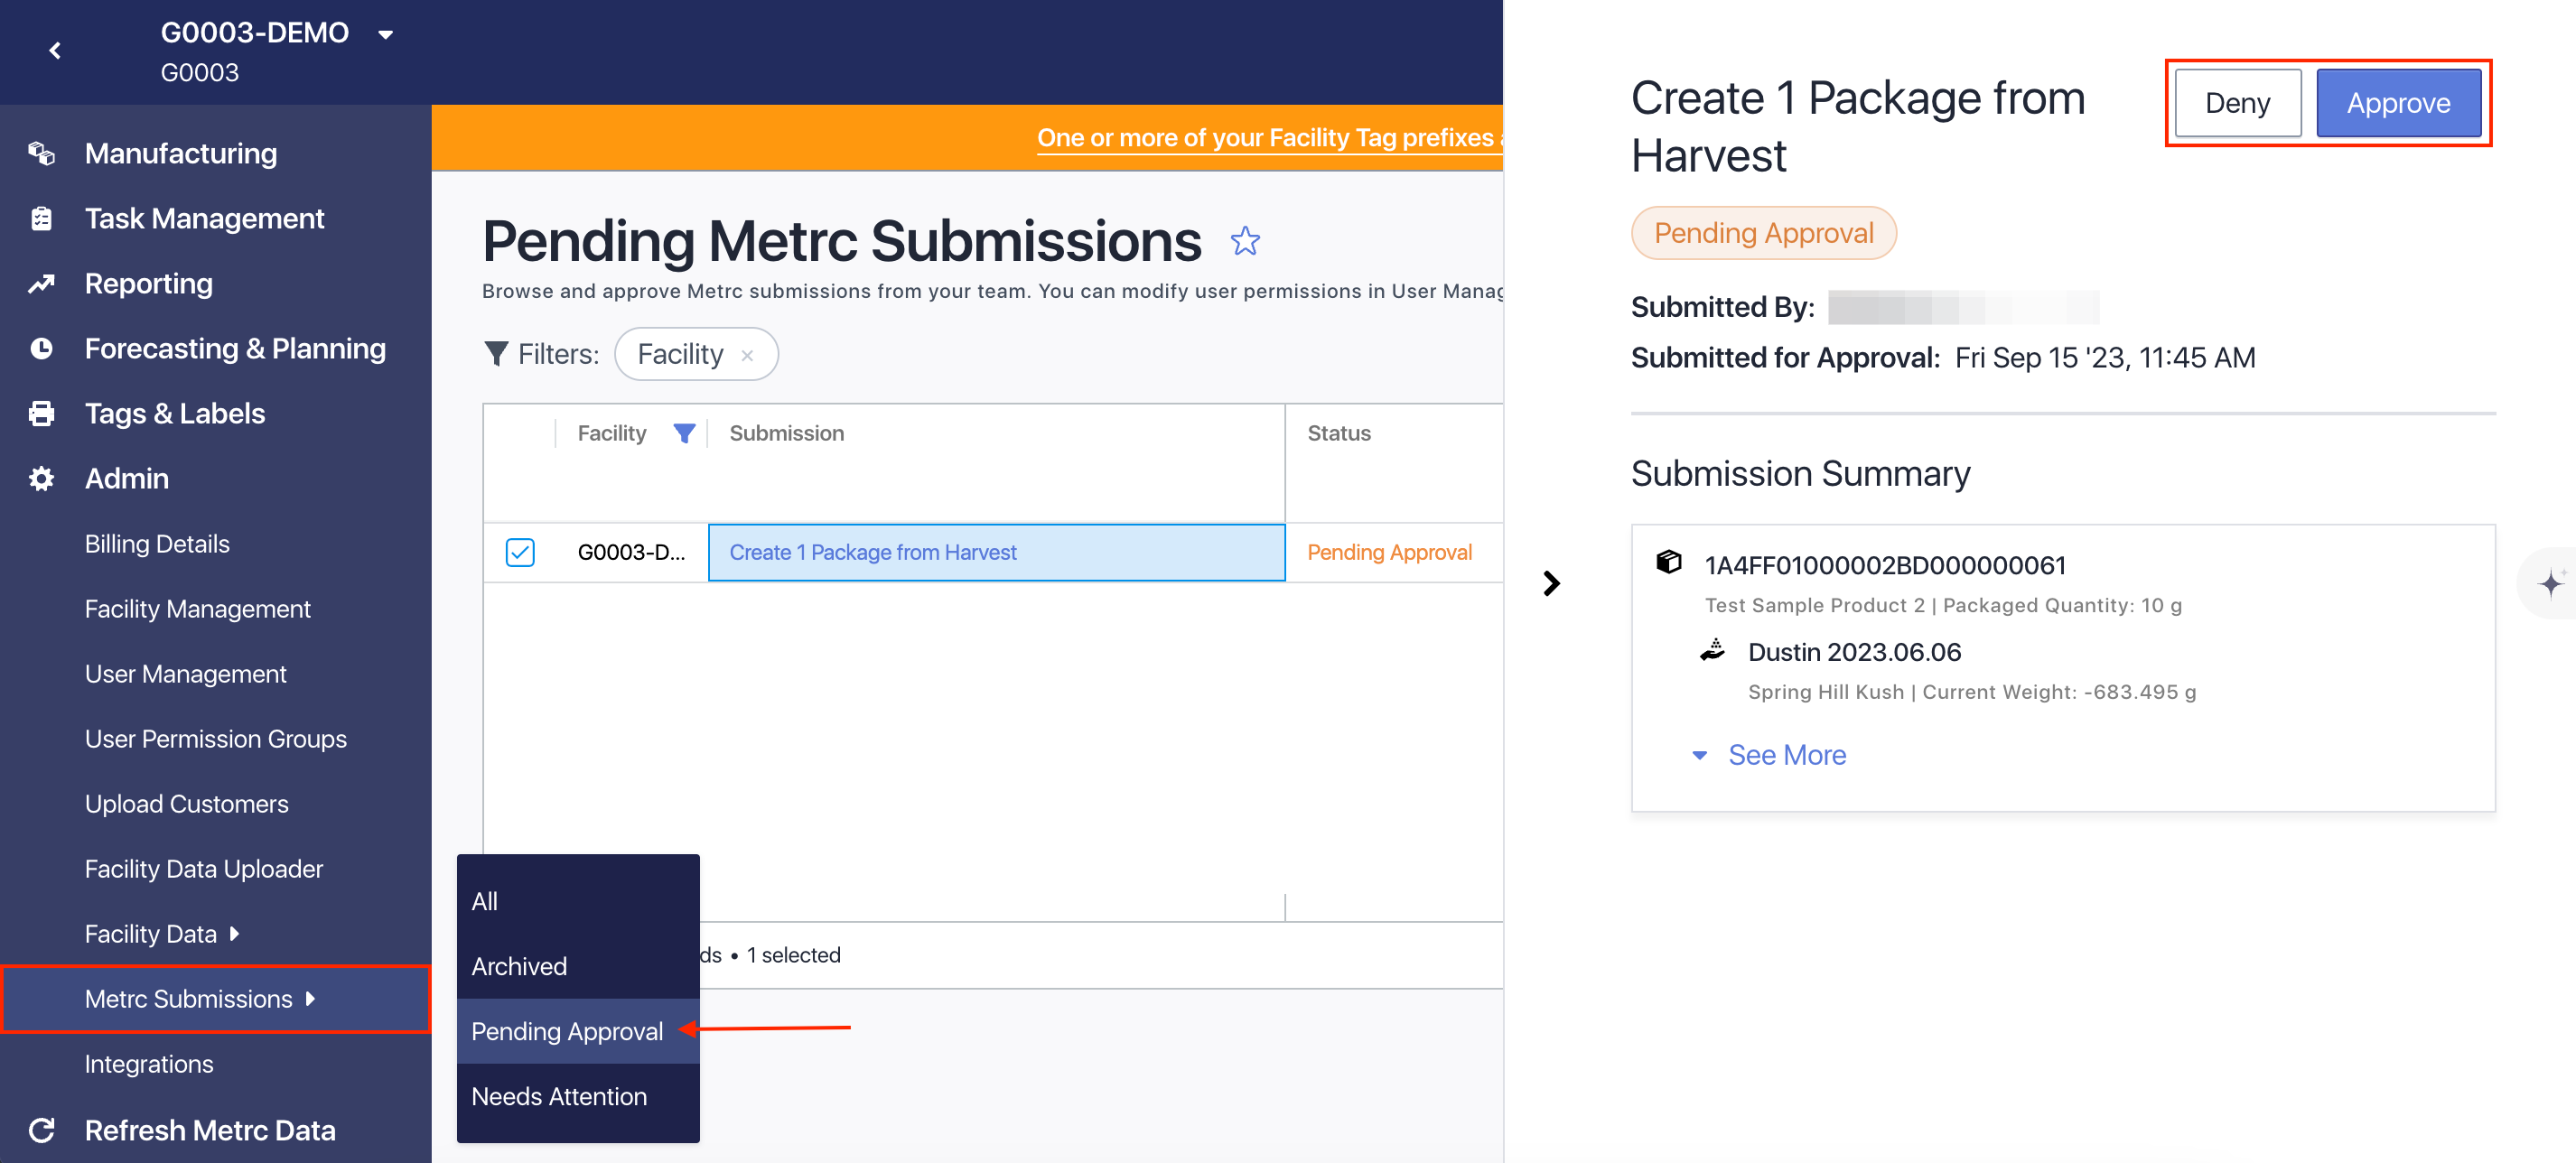Click the Forecasting & Planning clock icon
This screenshot has width=2576, height=1163.
[41, 348]
